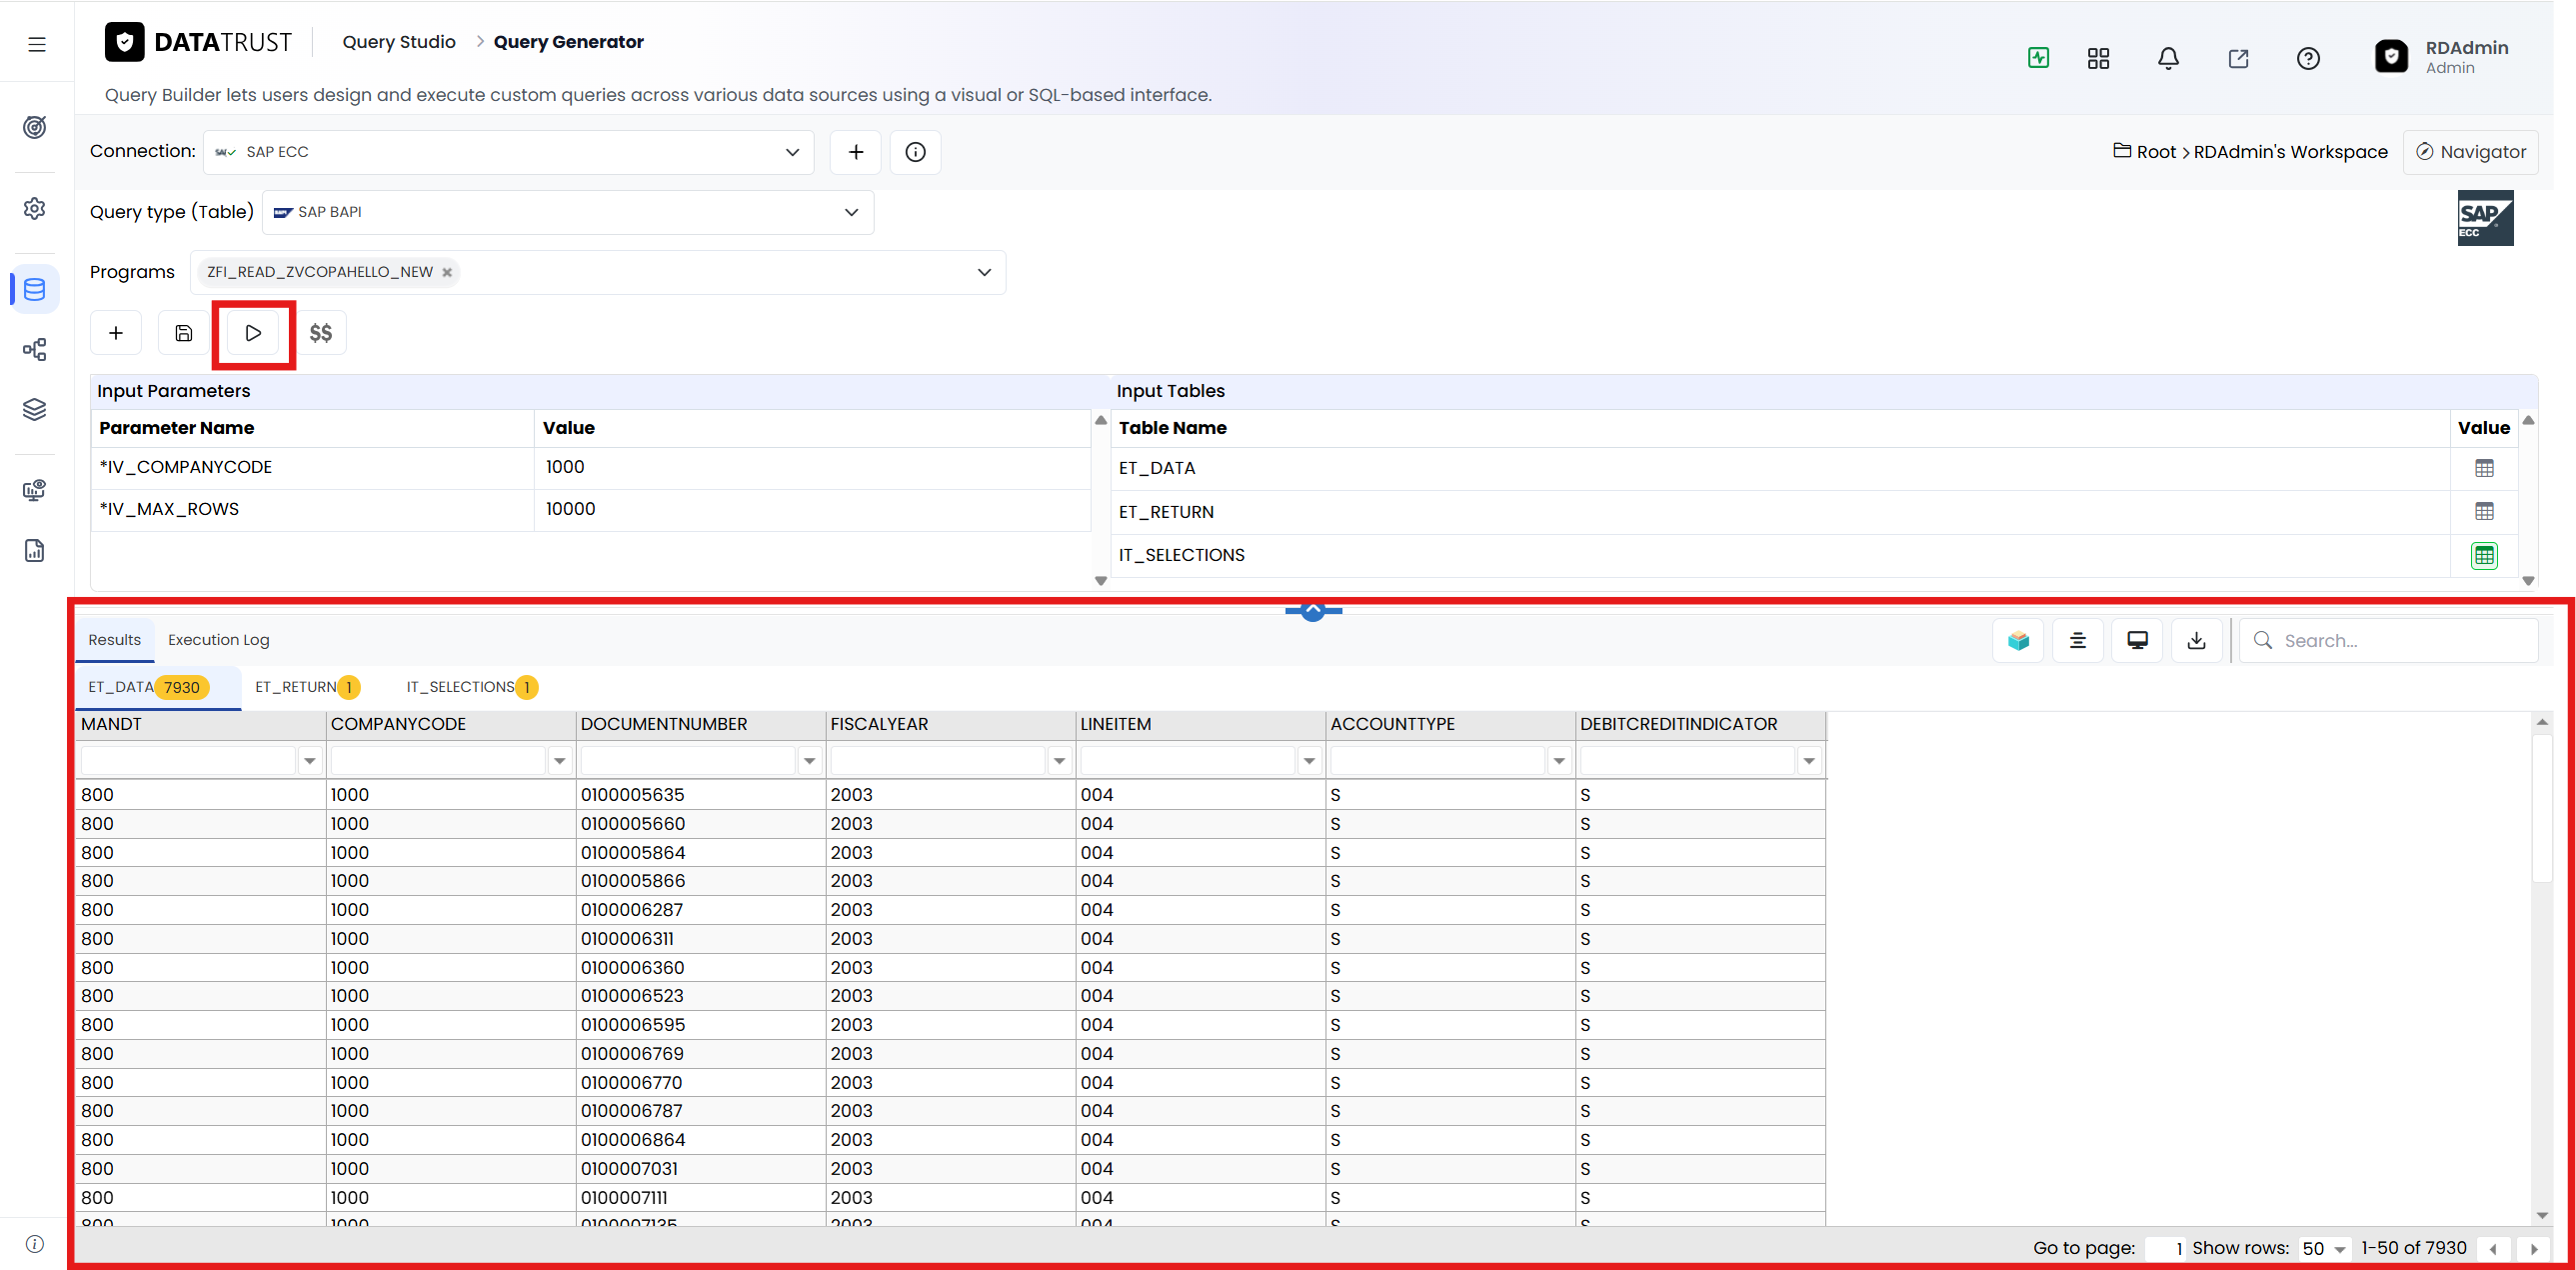Open the DOCUMENTNUMBER column filter dropdown
The height and width of the screenshot is (1270, 2576).
[810, 761]
